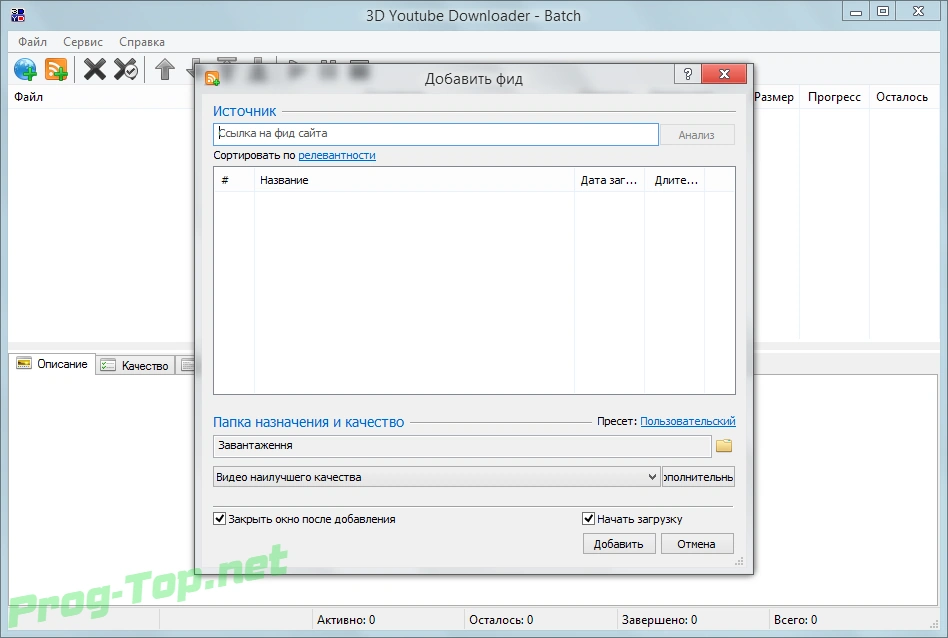
Task: Click the Дата заг... column header
Action: click(609, 180)
